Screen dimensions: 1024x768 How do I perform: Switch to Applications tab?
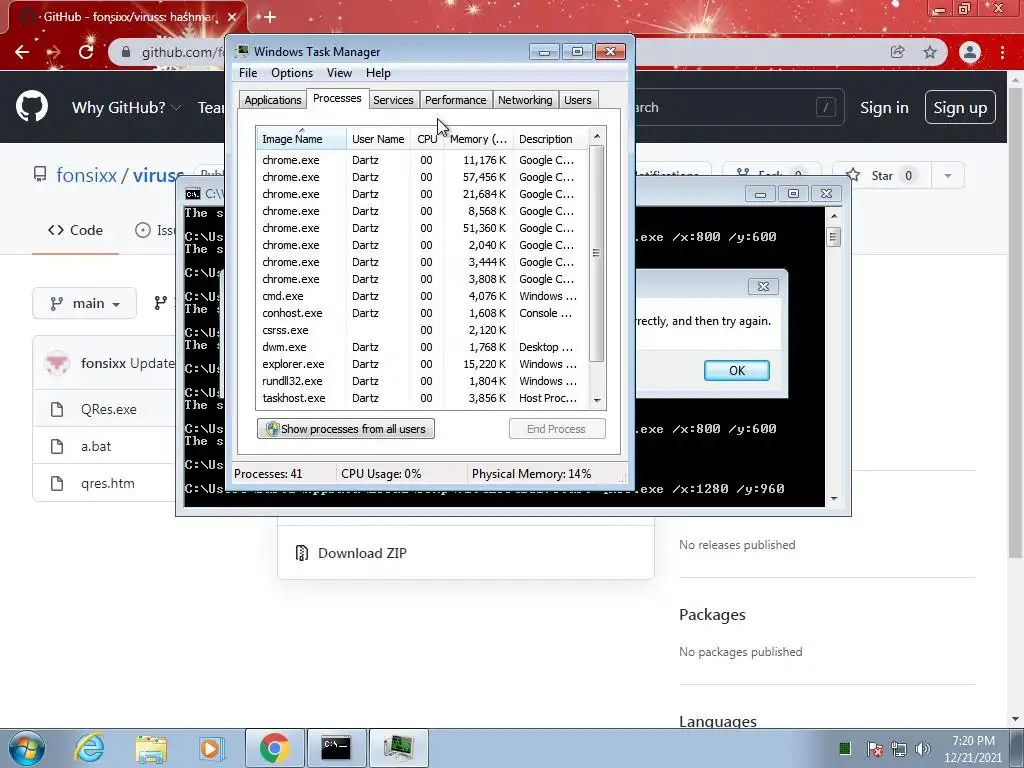(273, 100)
